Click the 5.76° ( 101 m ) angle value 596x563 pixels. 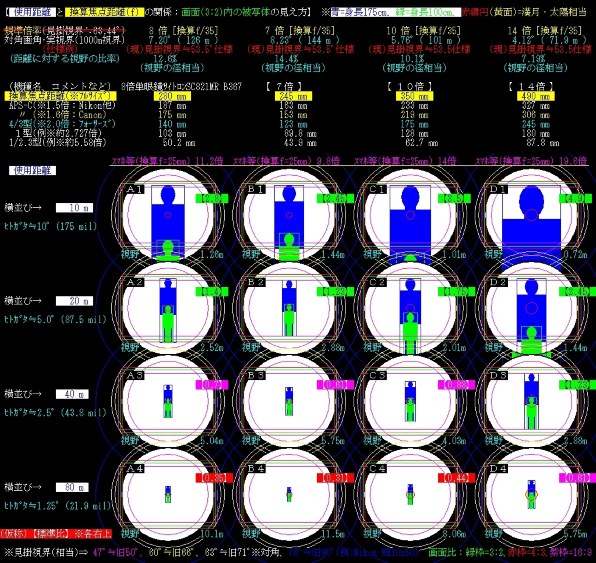(426, 40)
